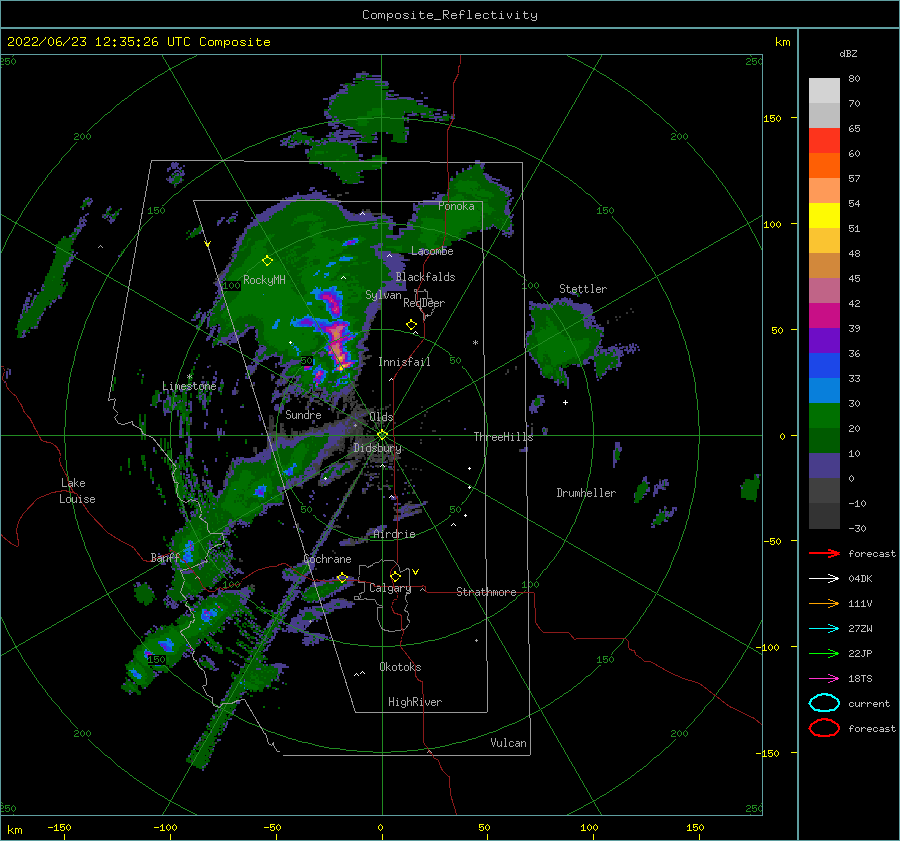The image size is (900, 841).
Task: Click the purple 36-39 dBZ color band
Action: point(824,340)
